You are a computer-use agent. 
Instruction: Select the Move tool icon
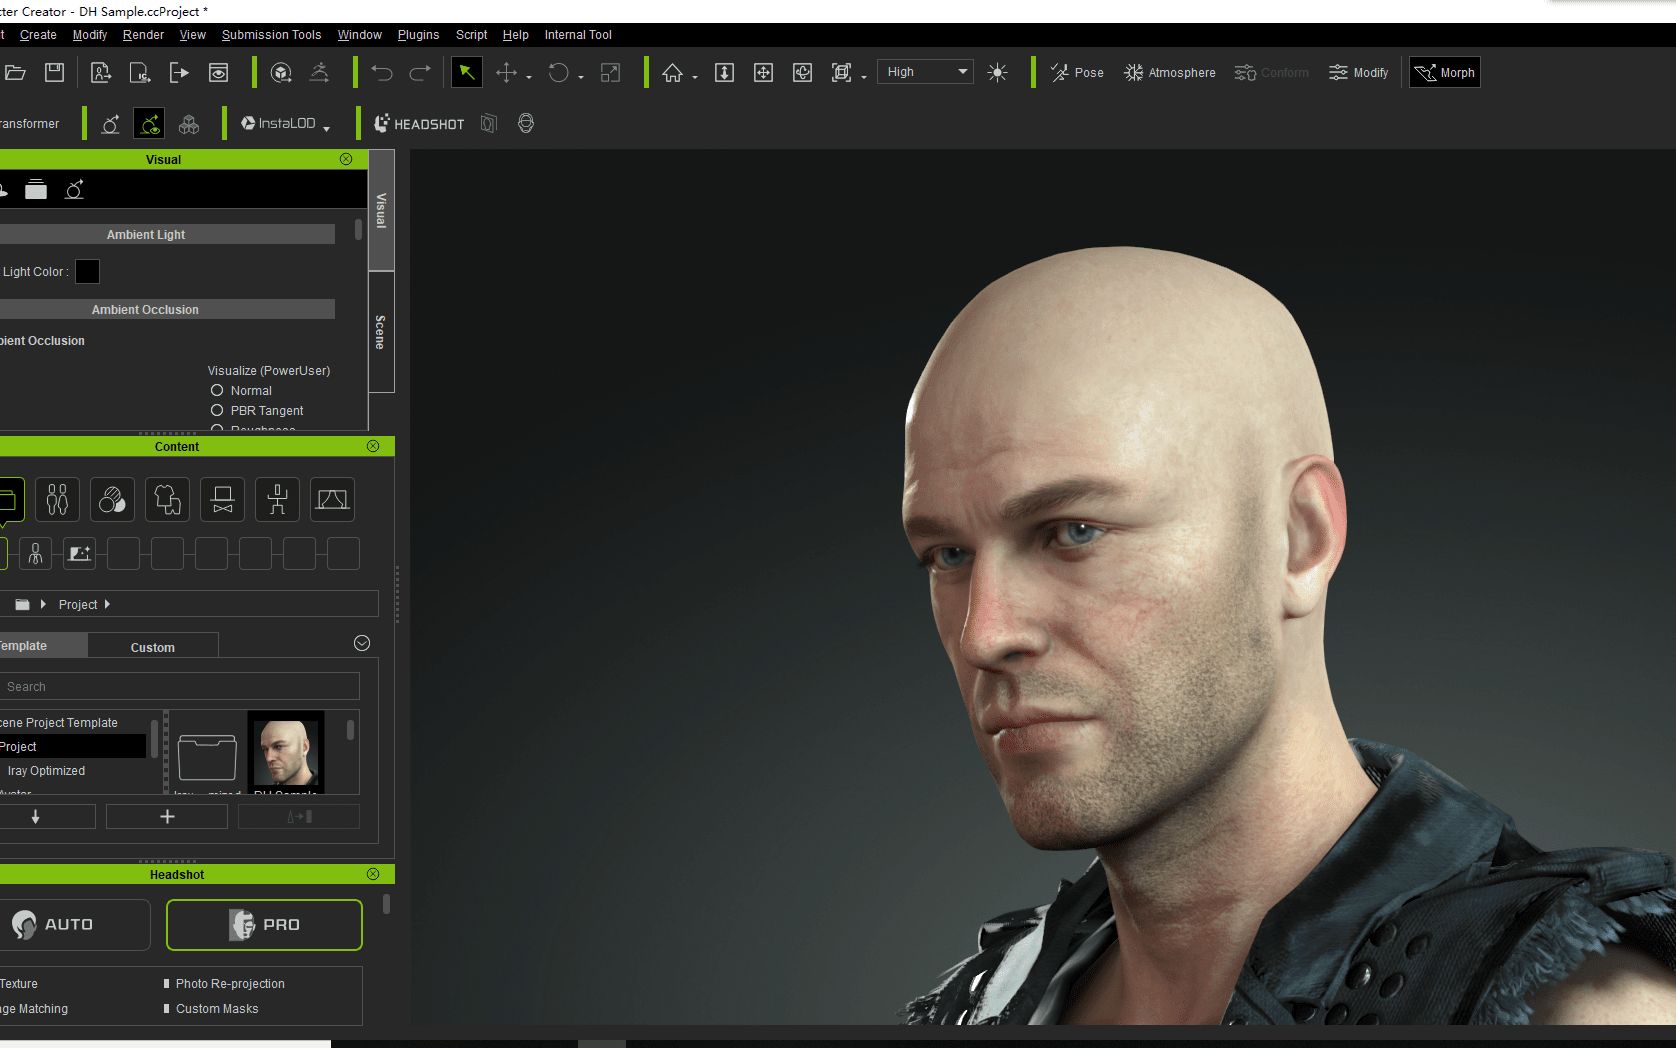click(x=506, y=72)
